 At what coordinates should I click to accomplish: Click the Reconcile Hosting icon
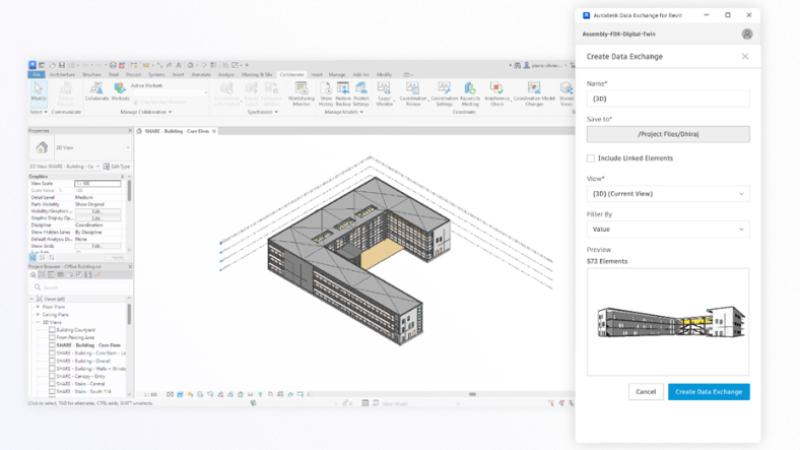469,93
